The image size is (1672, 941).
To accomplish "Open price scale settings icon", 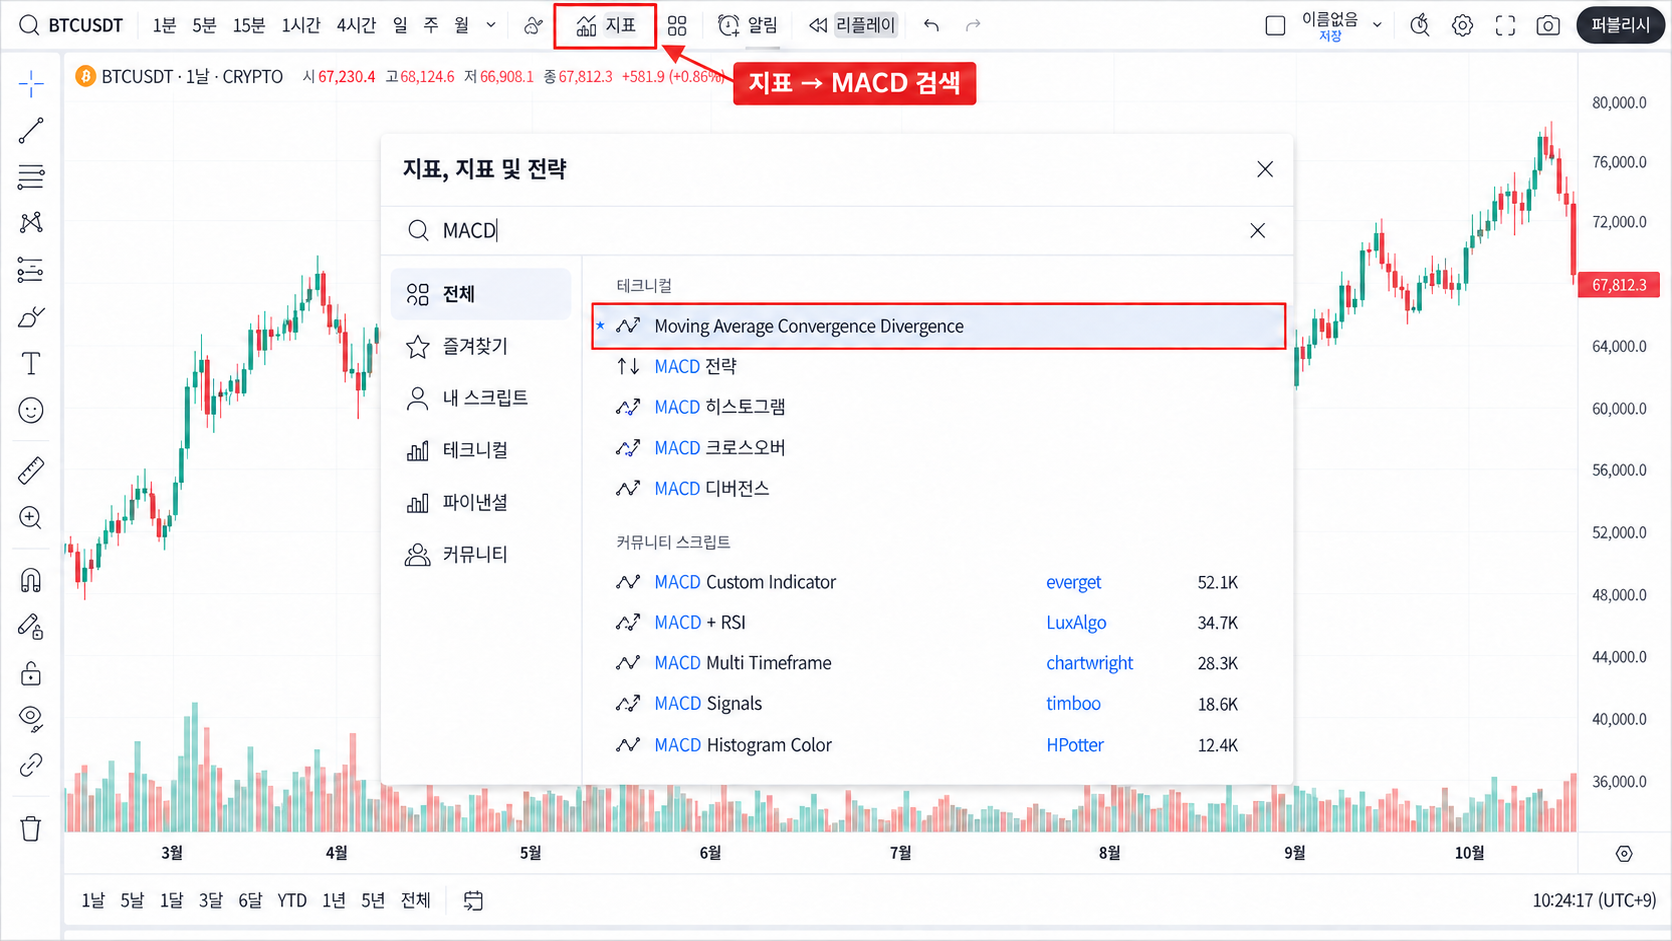I will (x=1624, y=853).
